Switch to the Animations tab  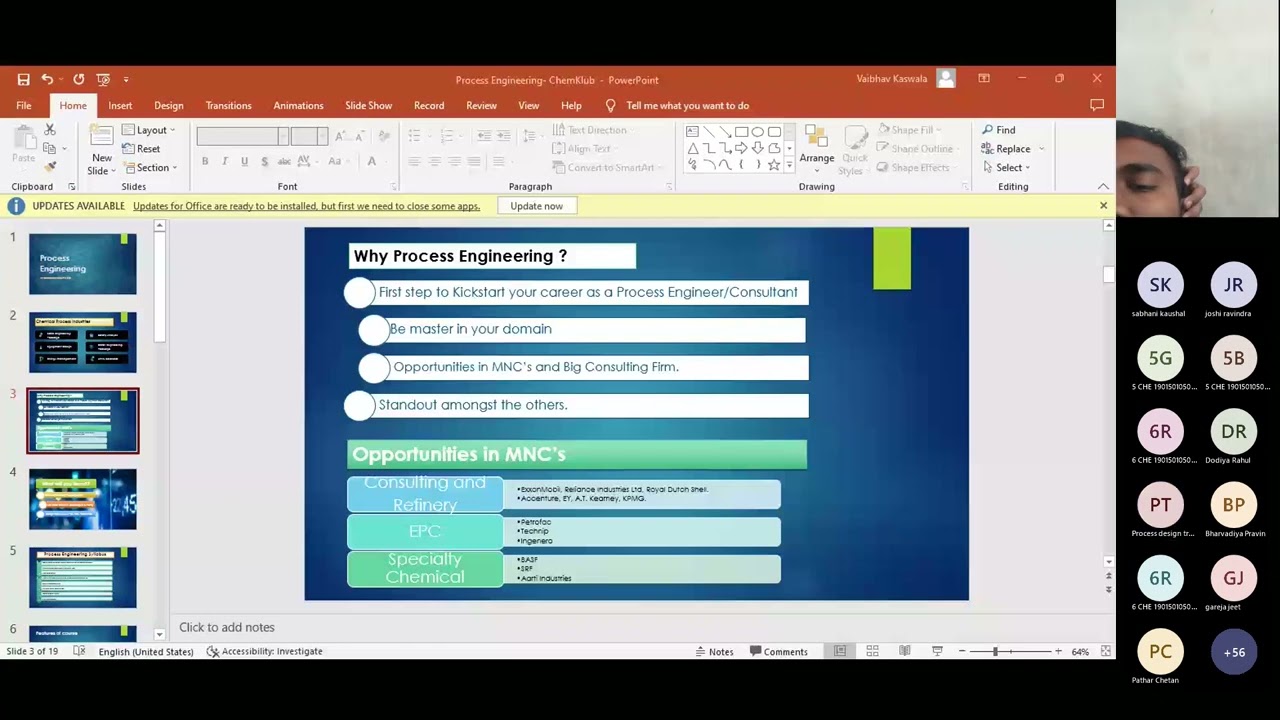click(x=298, y=105)
